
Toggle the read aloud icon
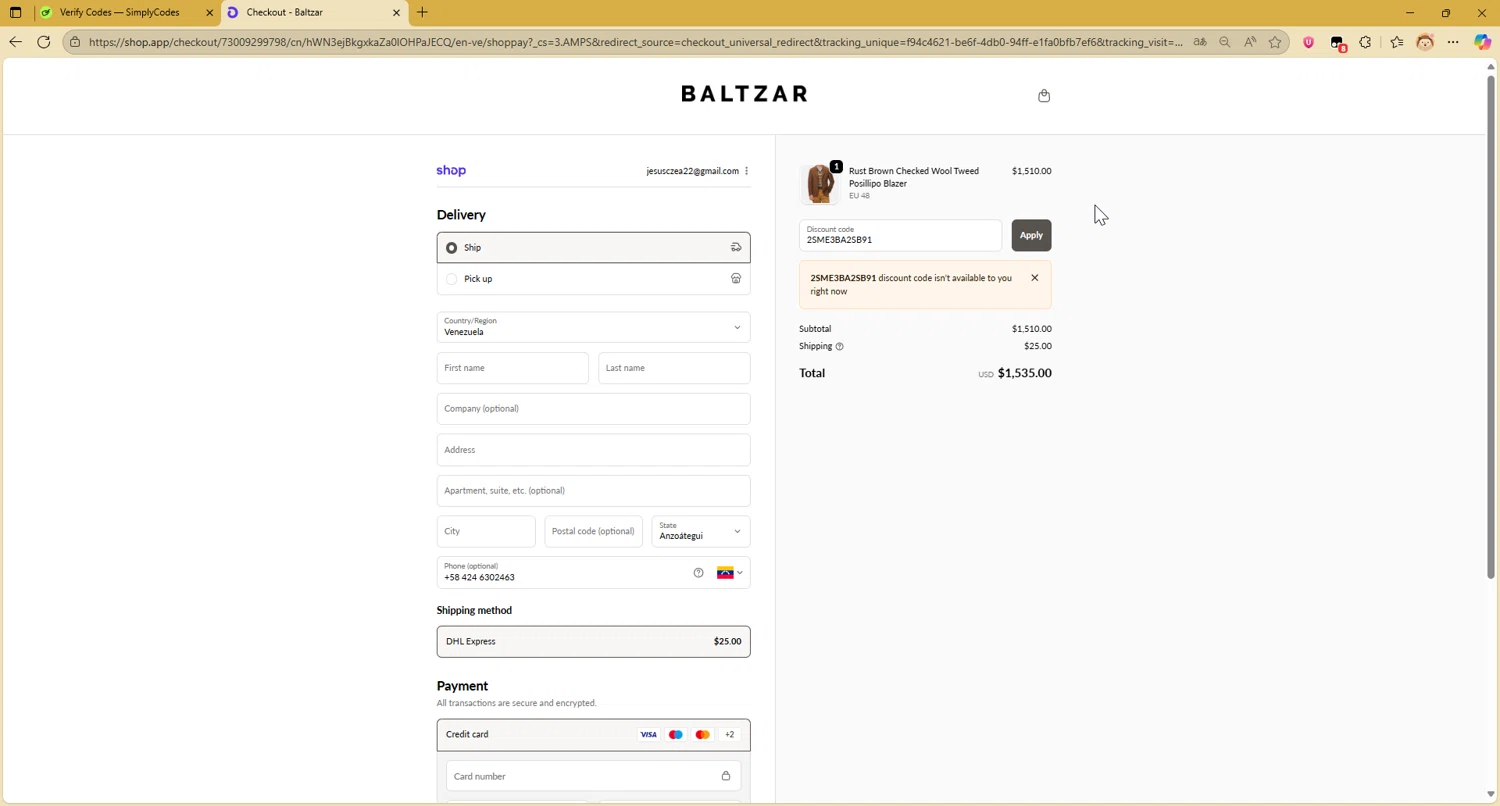[1250, 42]
